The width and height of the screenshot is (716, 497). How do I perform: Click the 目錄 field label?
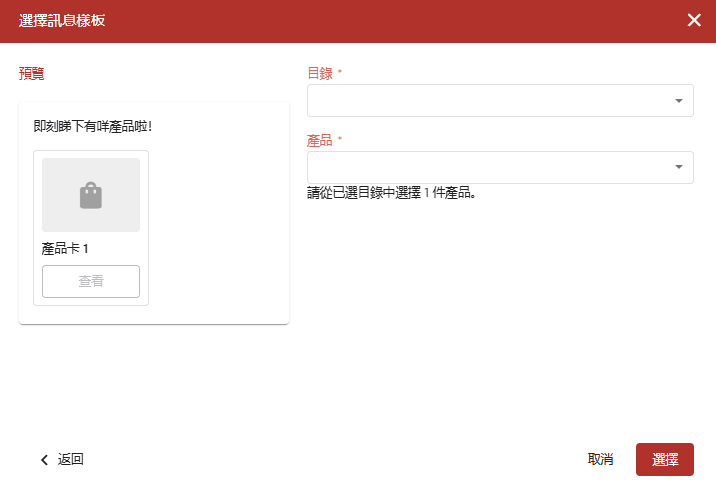[320, 73]
